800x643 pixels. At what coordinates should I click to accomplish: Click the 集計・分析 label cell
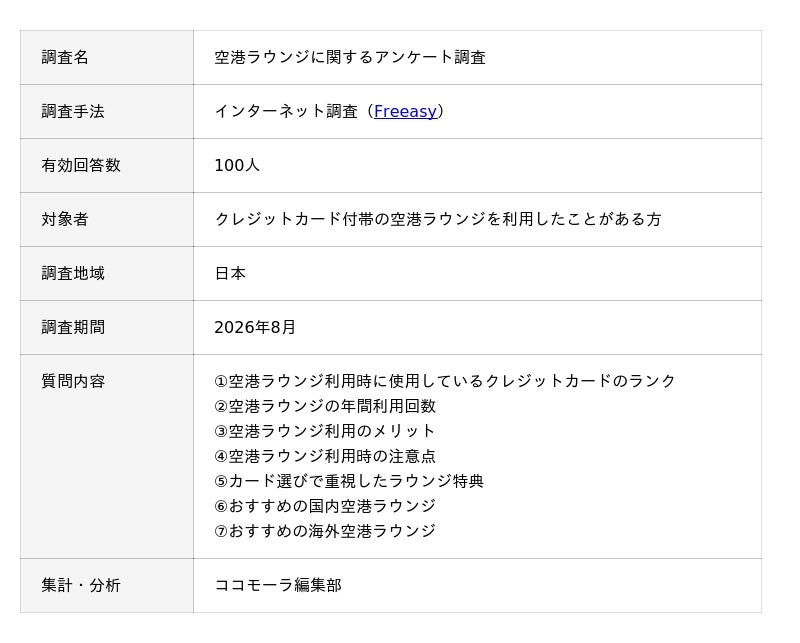pos(107,585)
